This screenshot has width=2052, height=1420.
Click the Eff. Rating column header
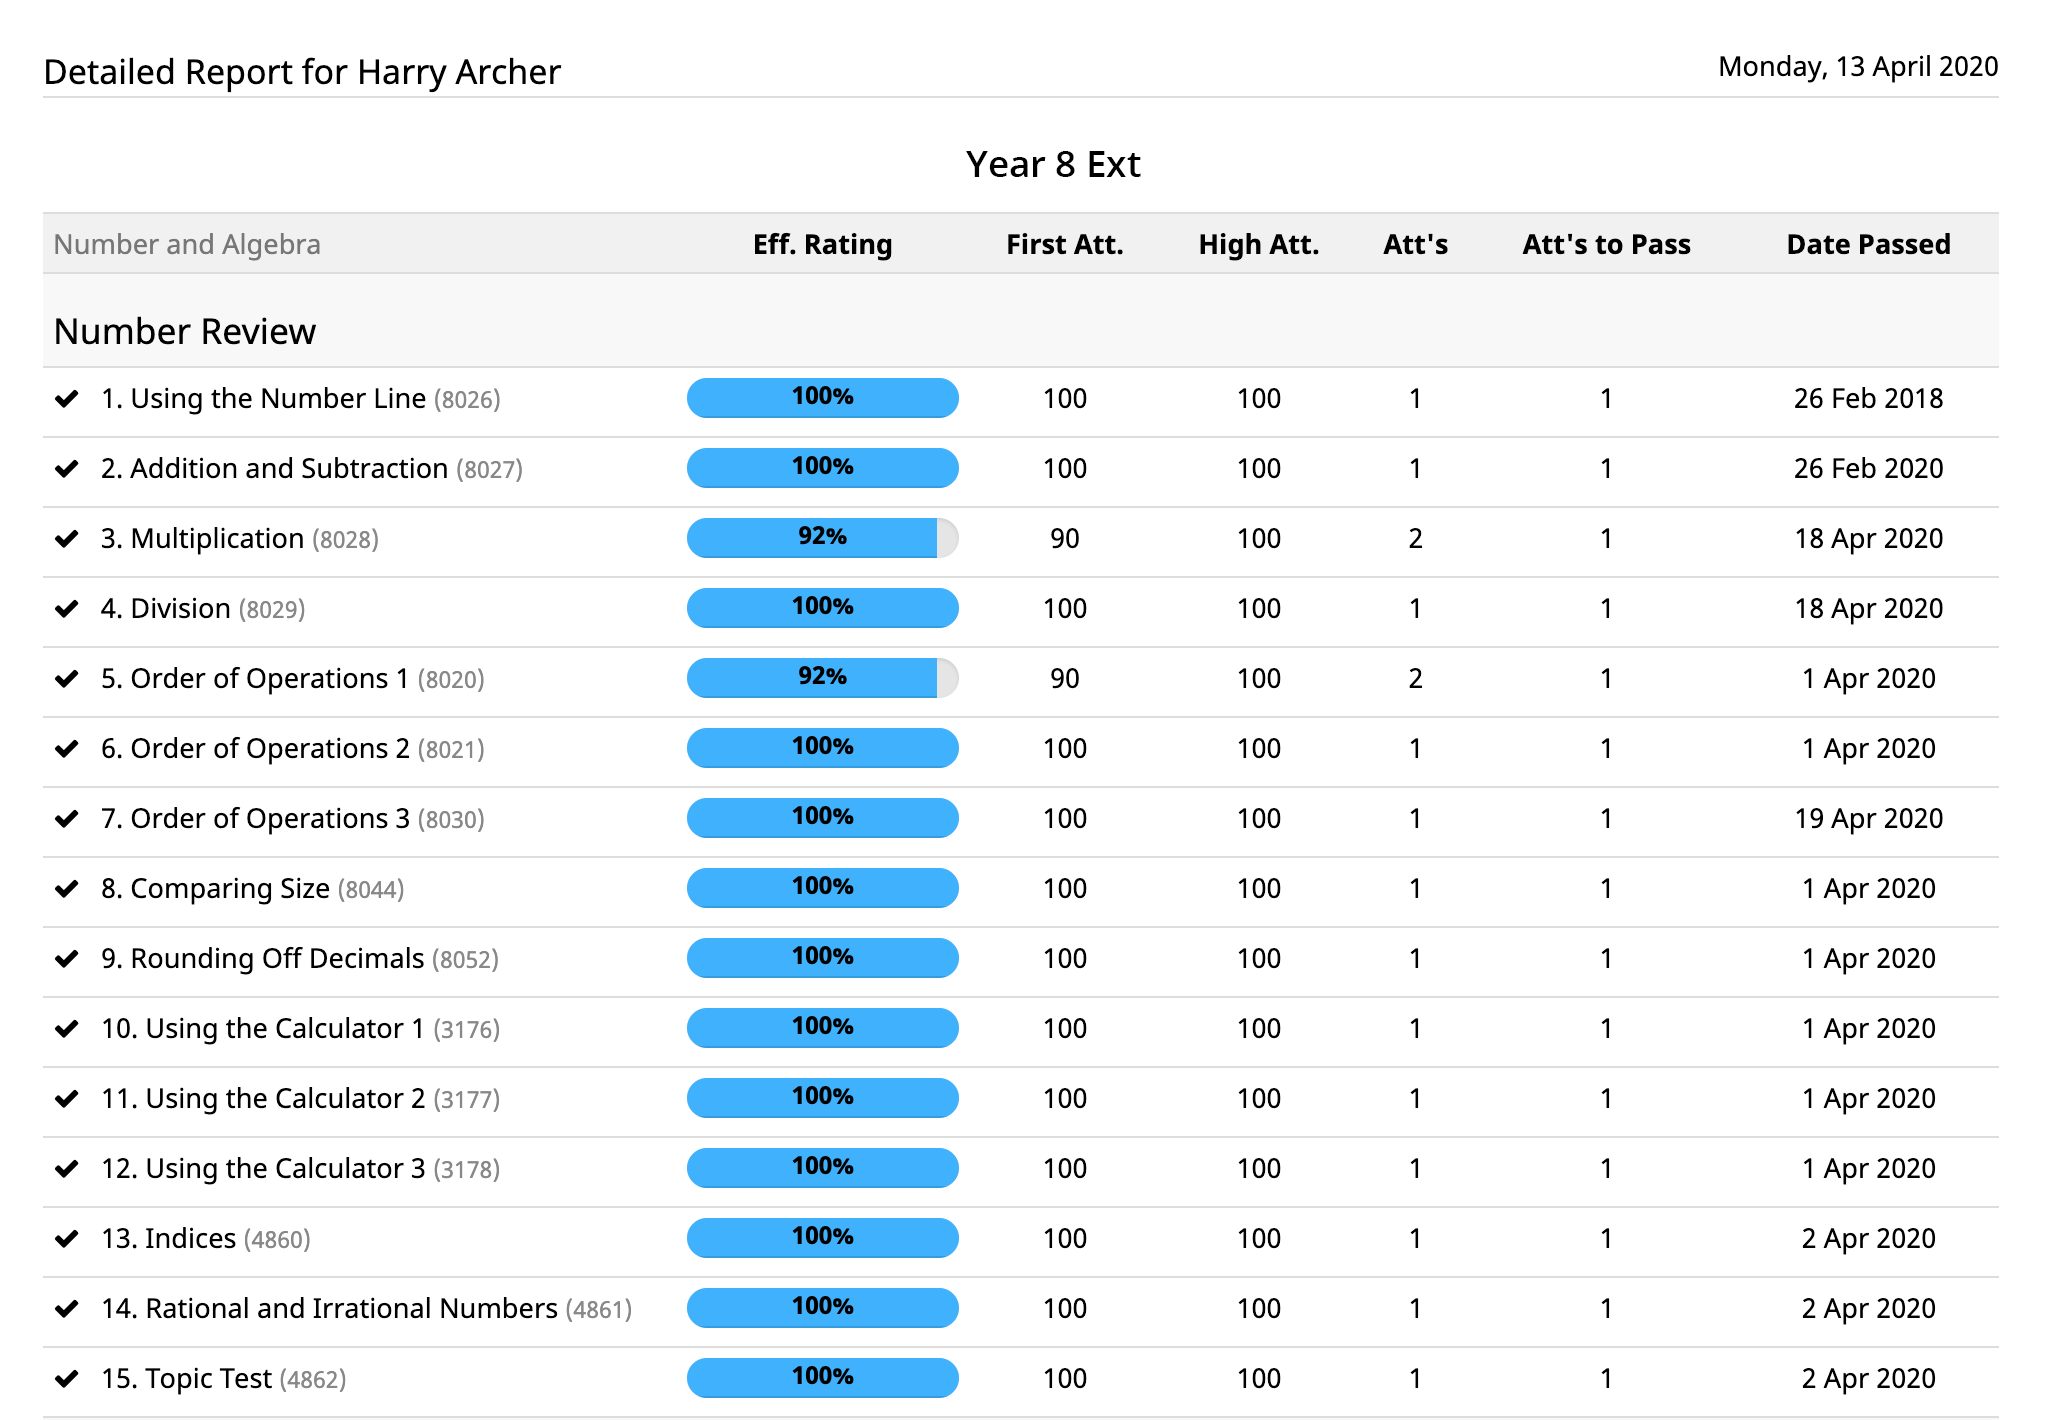(822, 245)
